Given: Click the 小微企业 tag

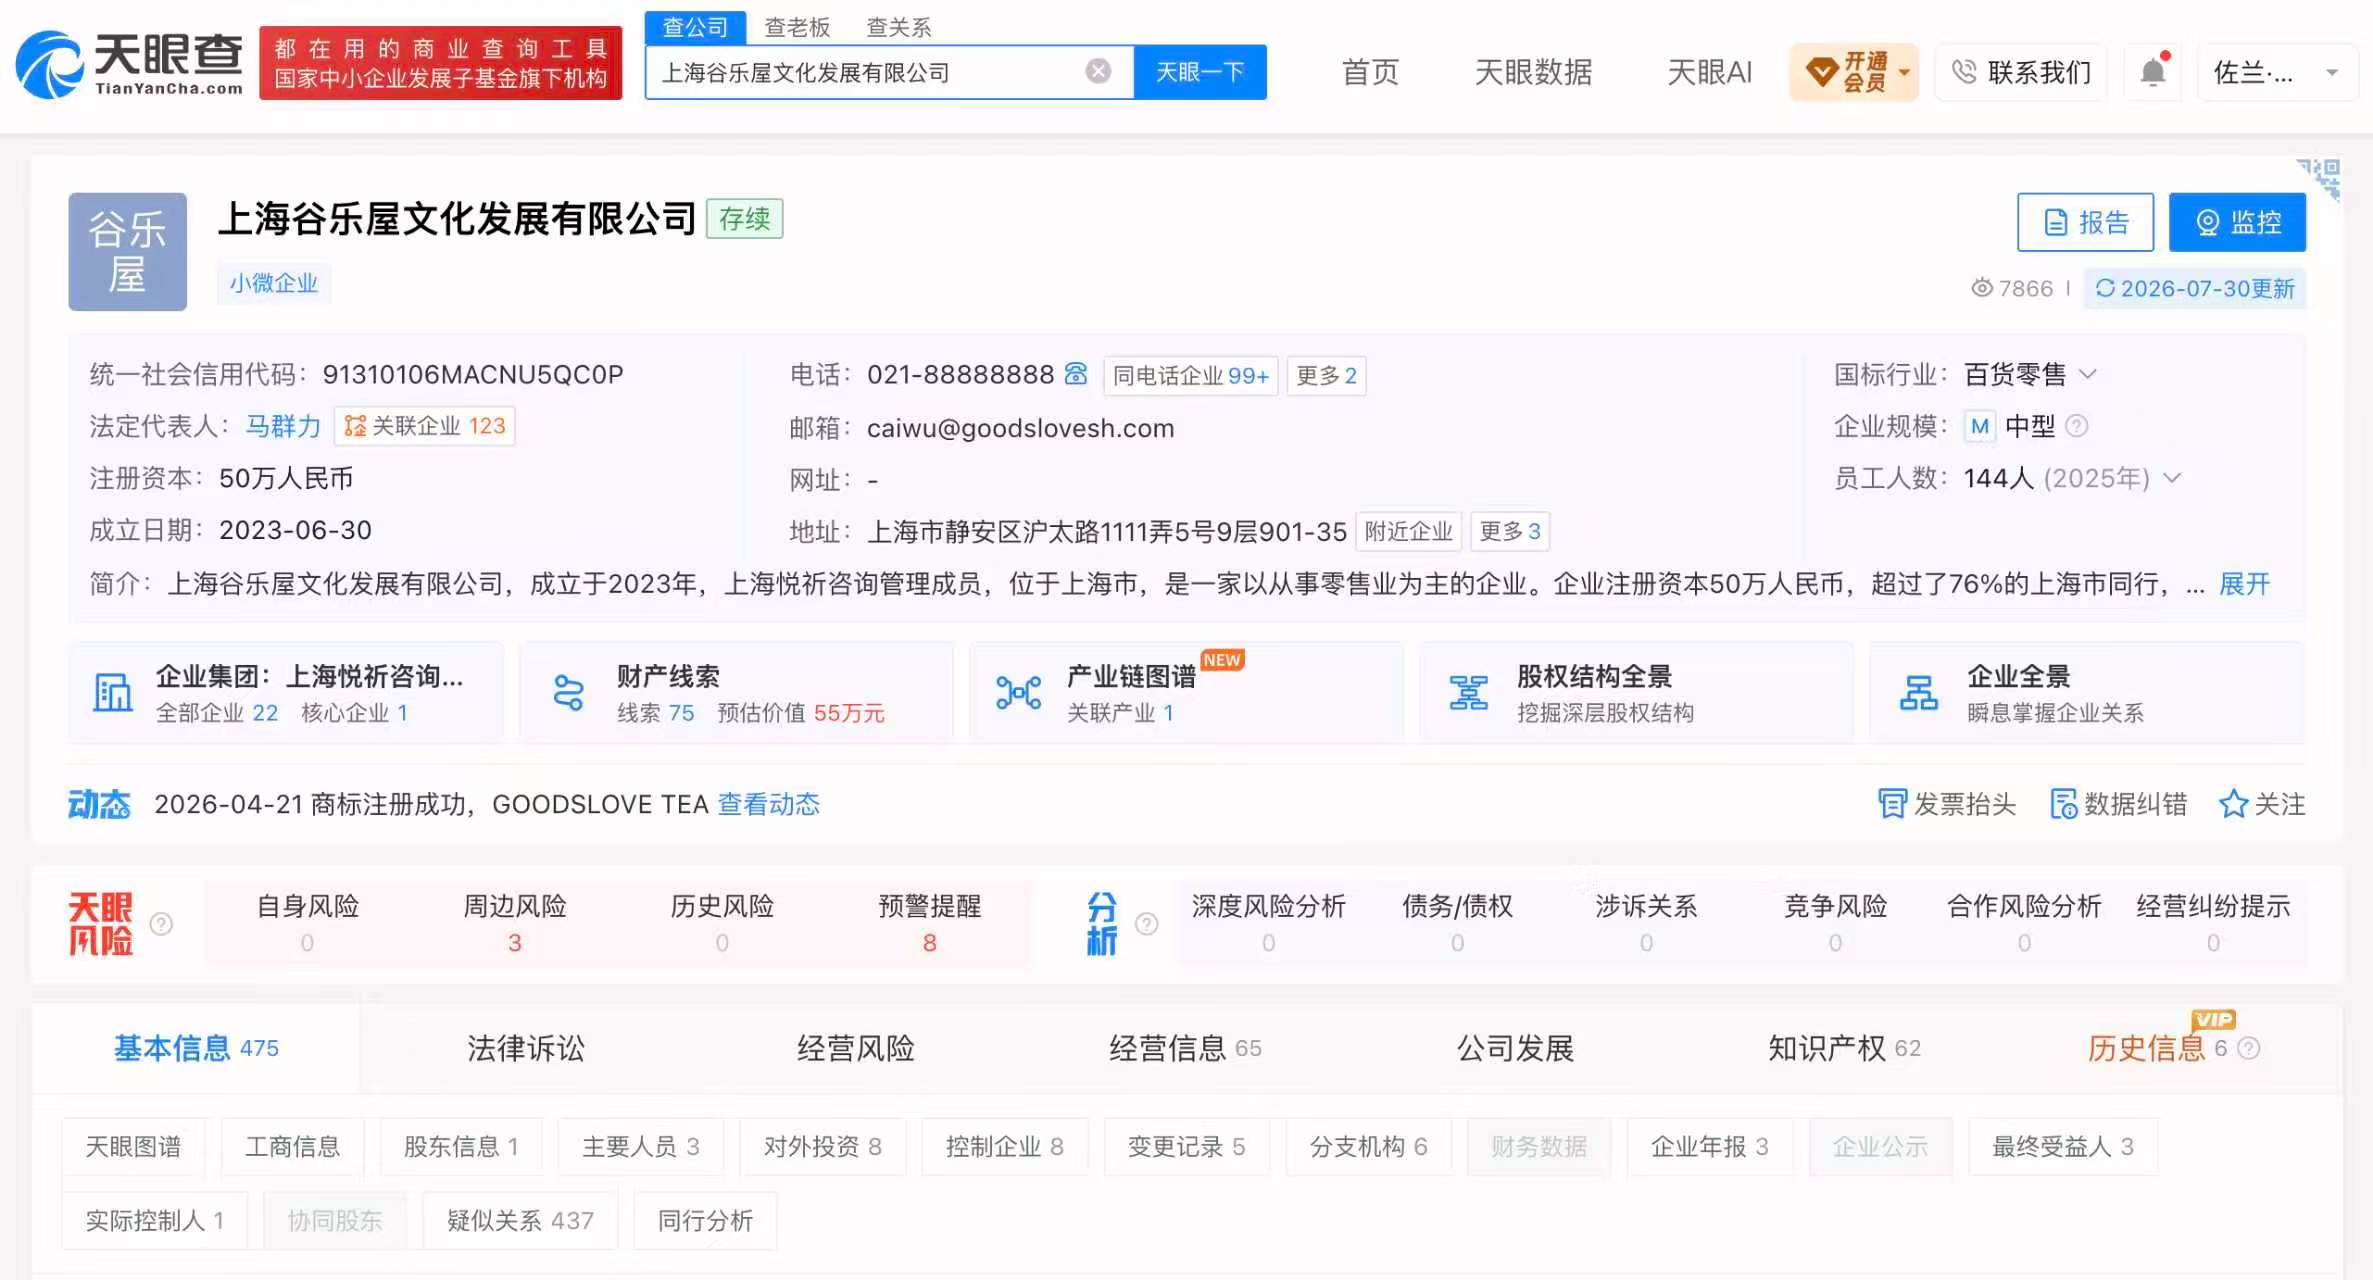Looking at the screenshot, I should pyautogui.click(x=273, y=283).
